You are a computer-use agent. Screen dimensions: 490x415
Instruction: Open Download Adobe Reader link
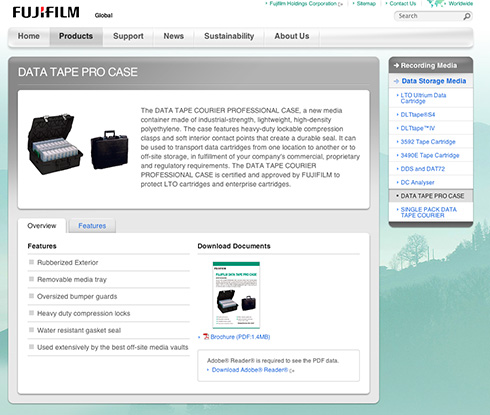pos(250,370)
